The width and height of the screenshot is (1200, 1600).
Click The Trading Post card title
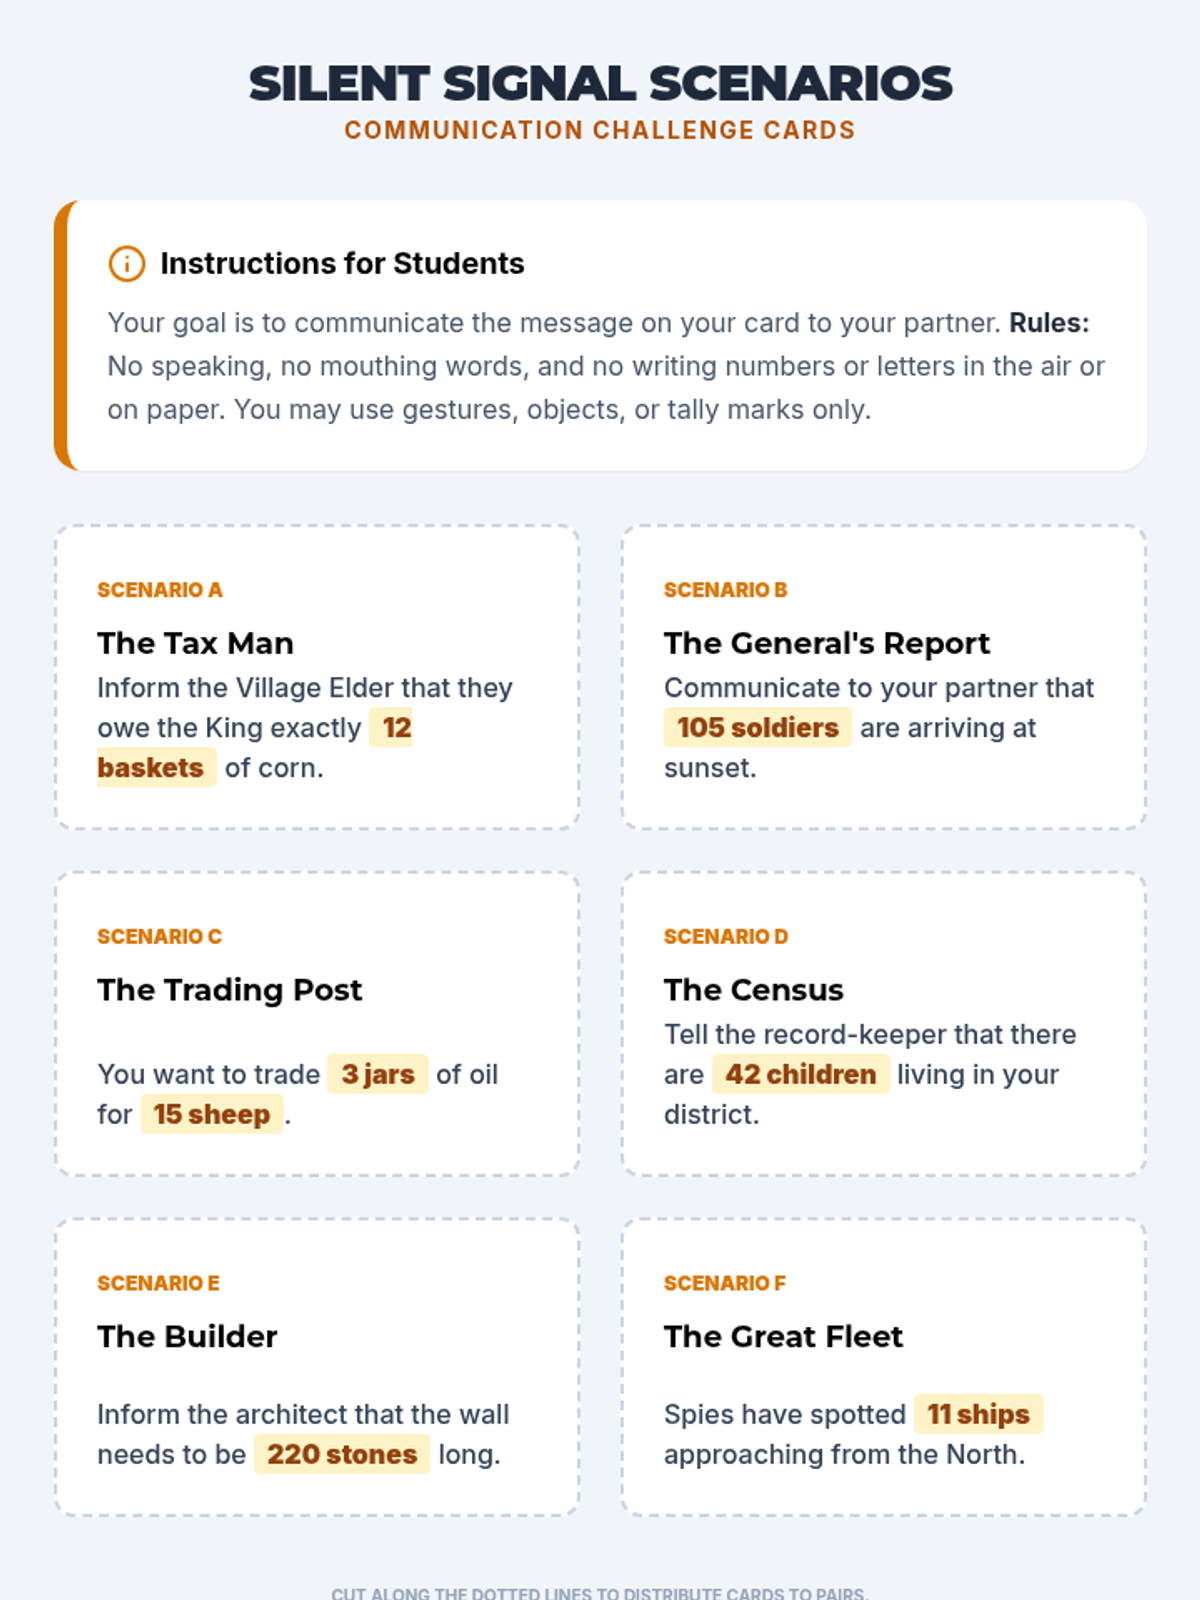tap(229, 990)
